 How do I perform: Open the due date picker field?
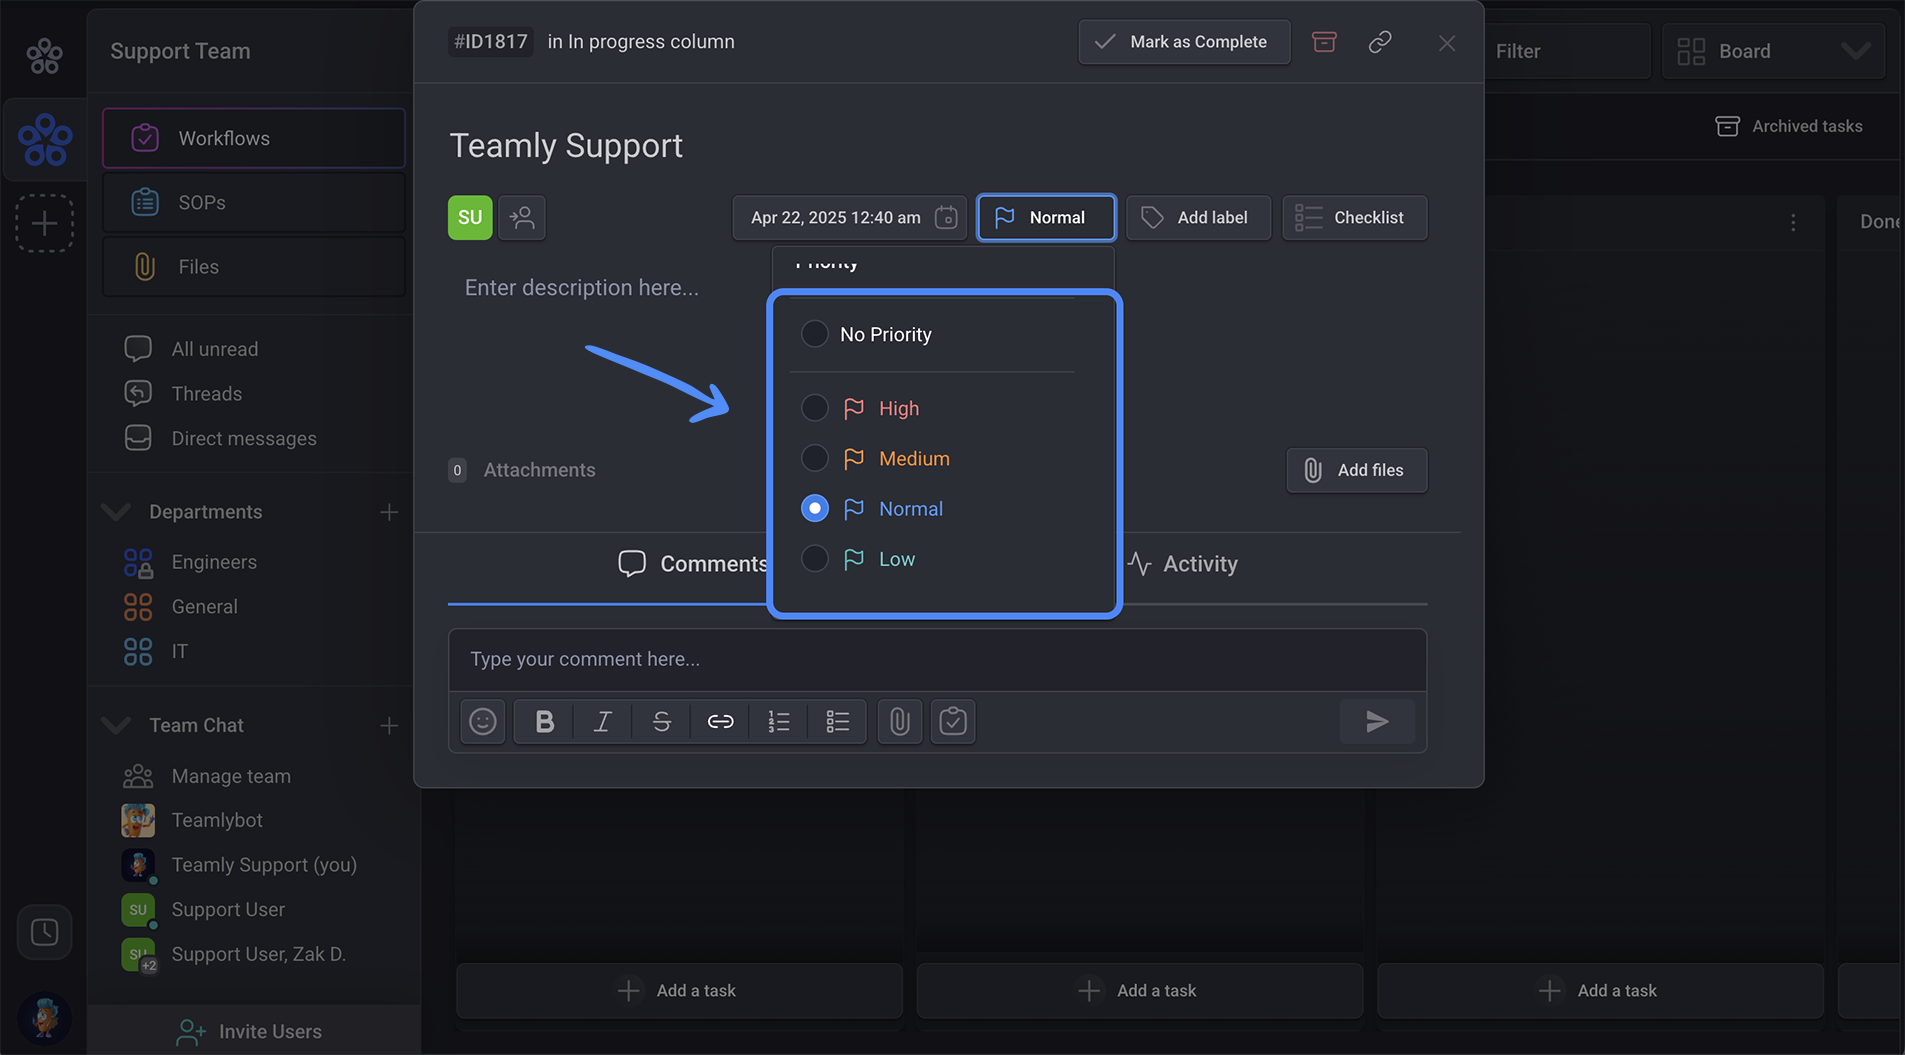tap(849, 217)
